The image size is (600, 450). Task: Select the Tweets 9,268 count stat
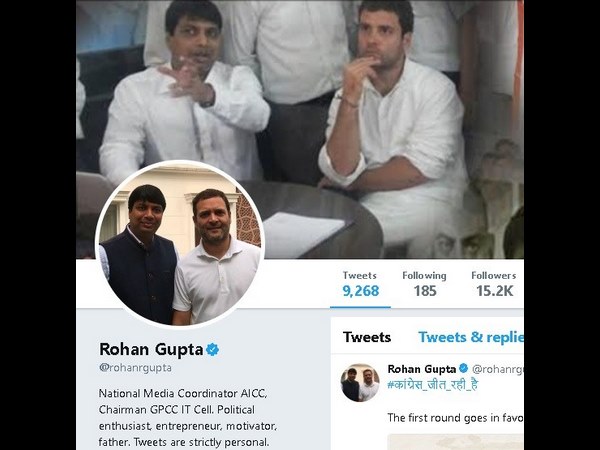(x=360, y=284)
